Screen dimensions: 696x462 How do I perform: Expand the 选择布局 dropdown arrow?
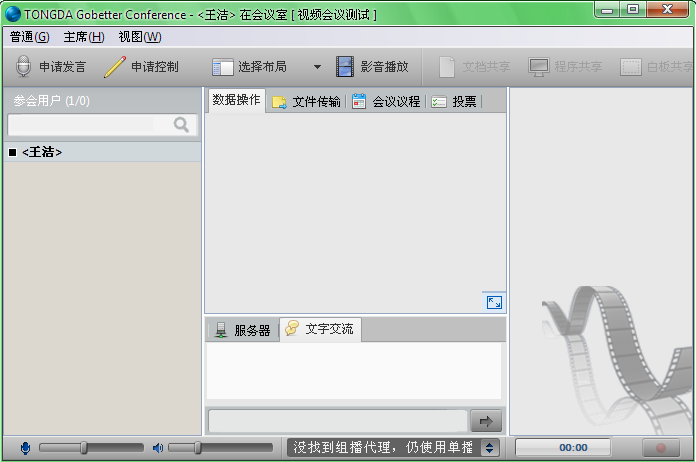pyautogui.click(x=317, y=67)
